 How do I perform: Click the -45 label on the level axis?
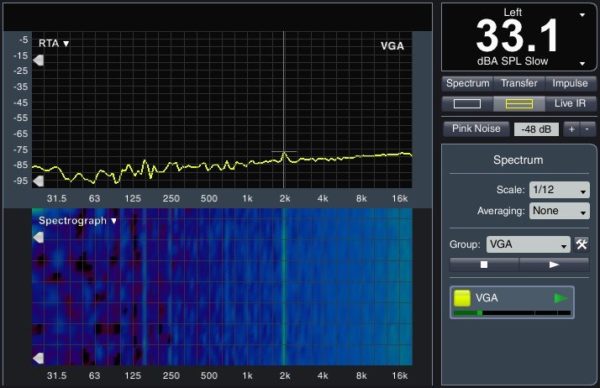coord(21,103)
